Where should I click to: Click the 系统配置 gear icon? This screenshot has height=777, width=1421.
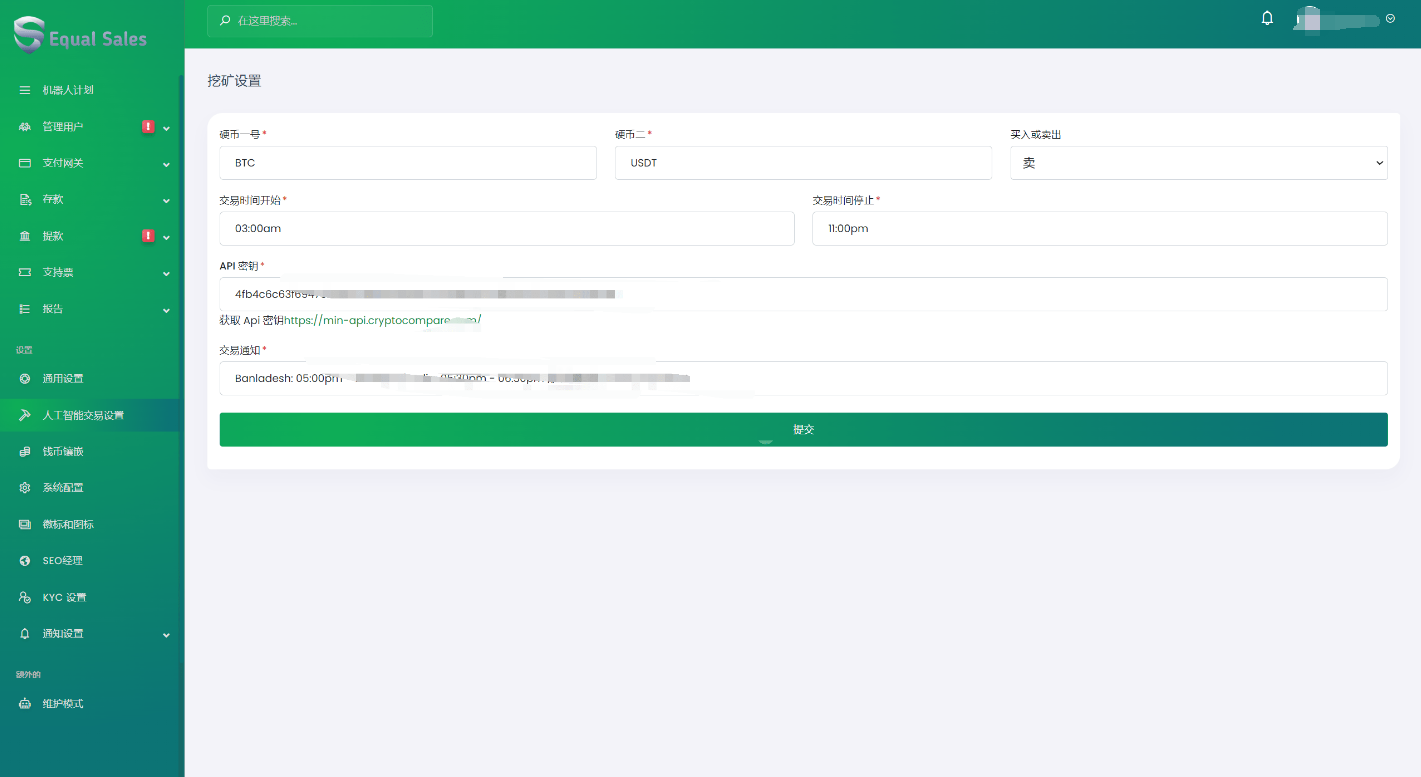point(25,488)
